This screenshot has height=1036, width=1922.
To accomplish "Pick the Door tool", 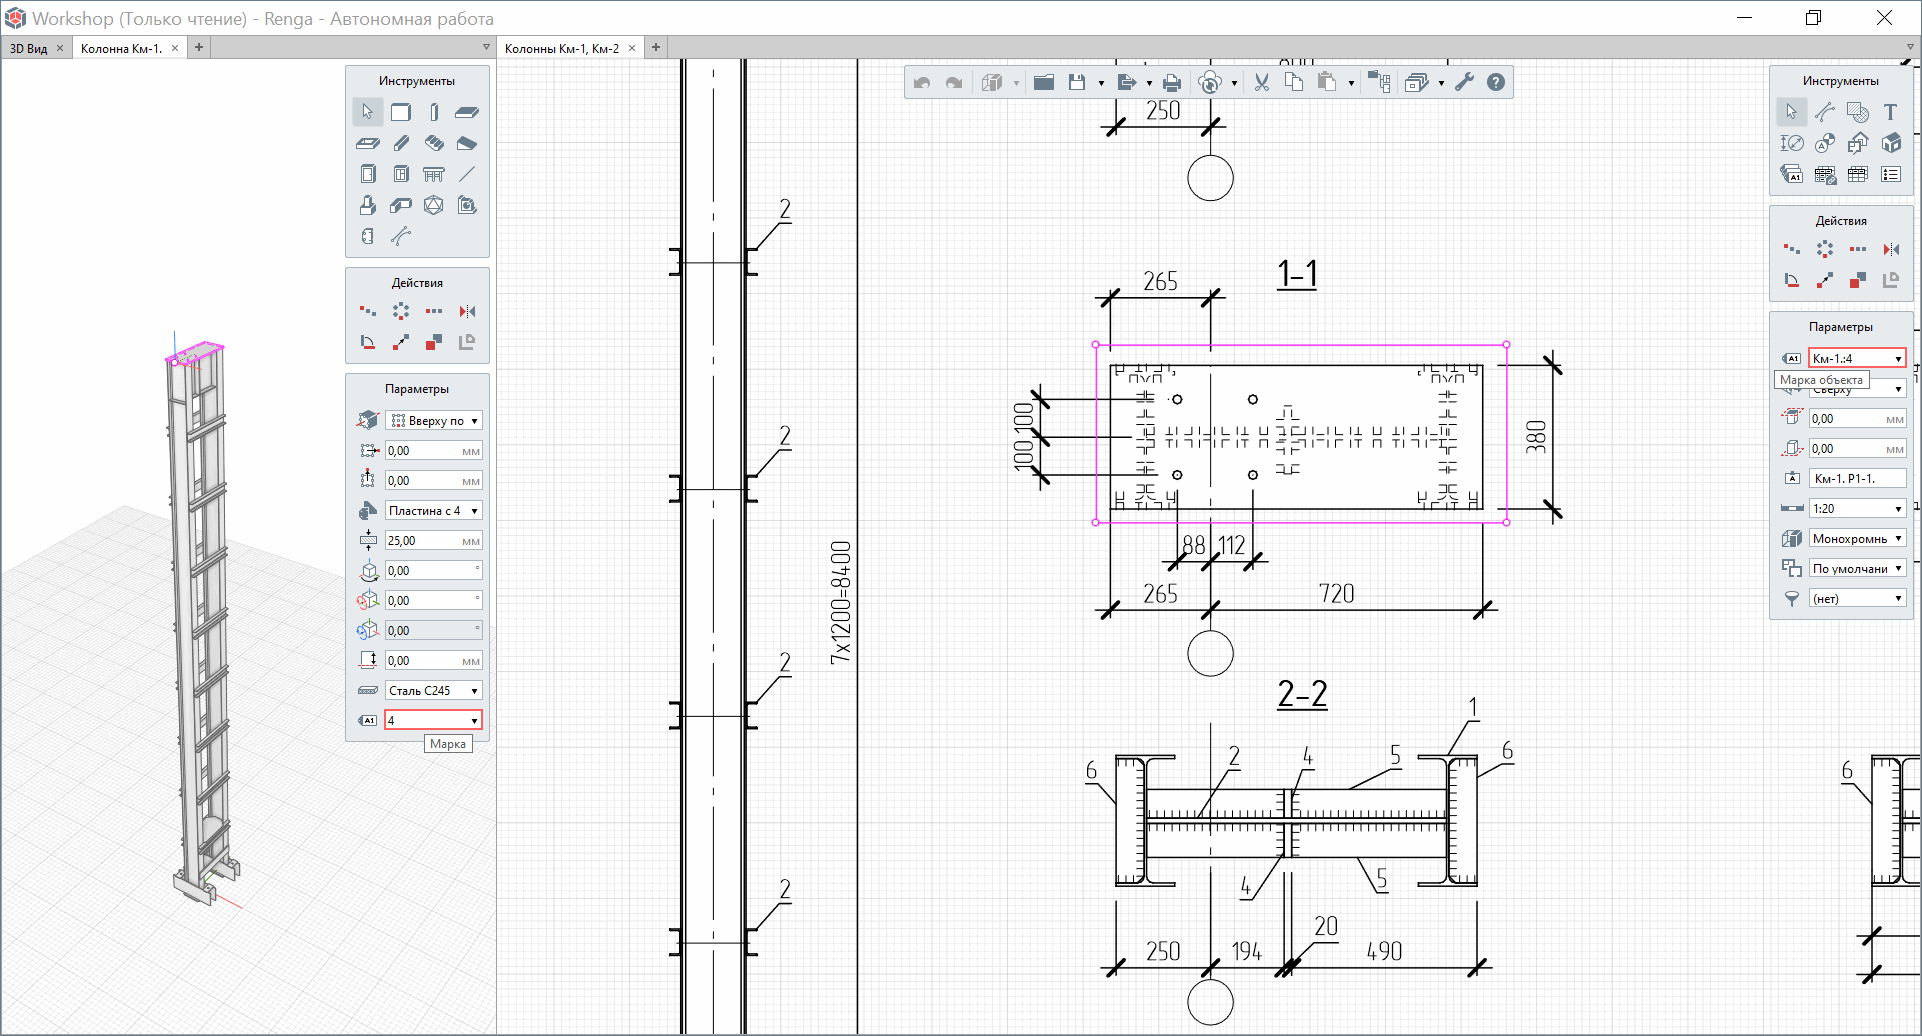I will [368, 174].
